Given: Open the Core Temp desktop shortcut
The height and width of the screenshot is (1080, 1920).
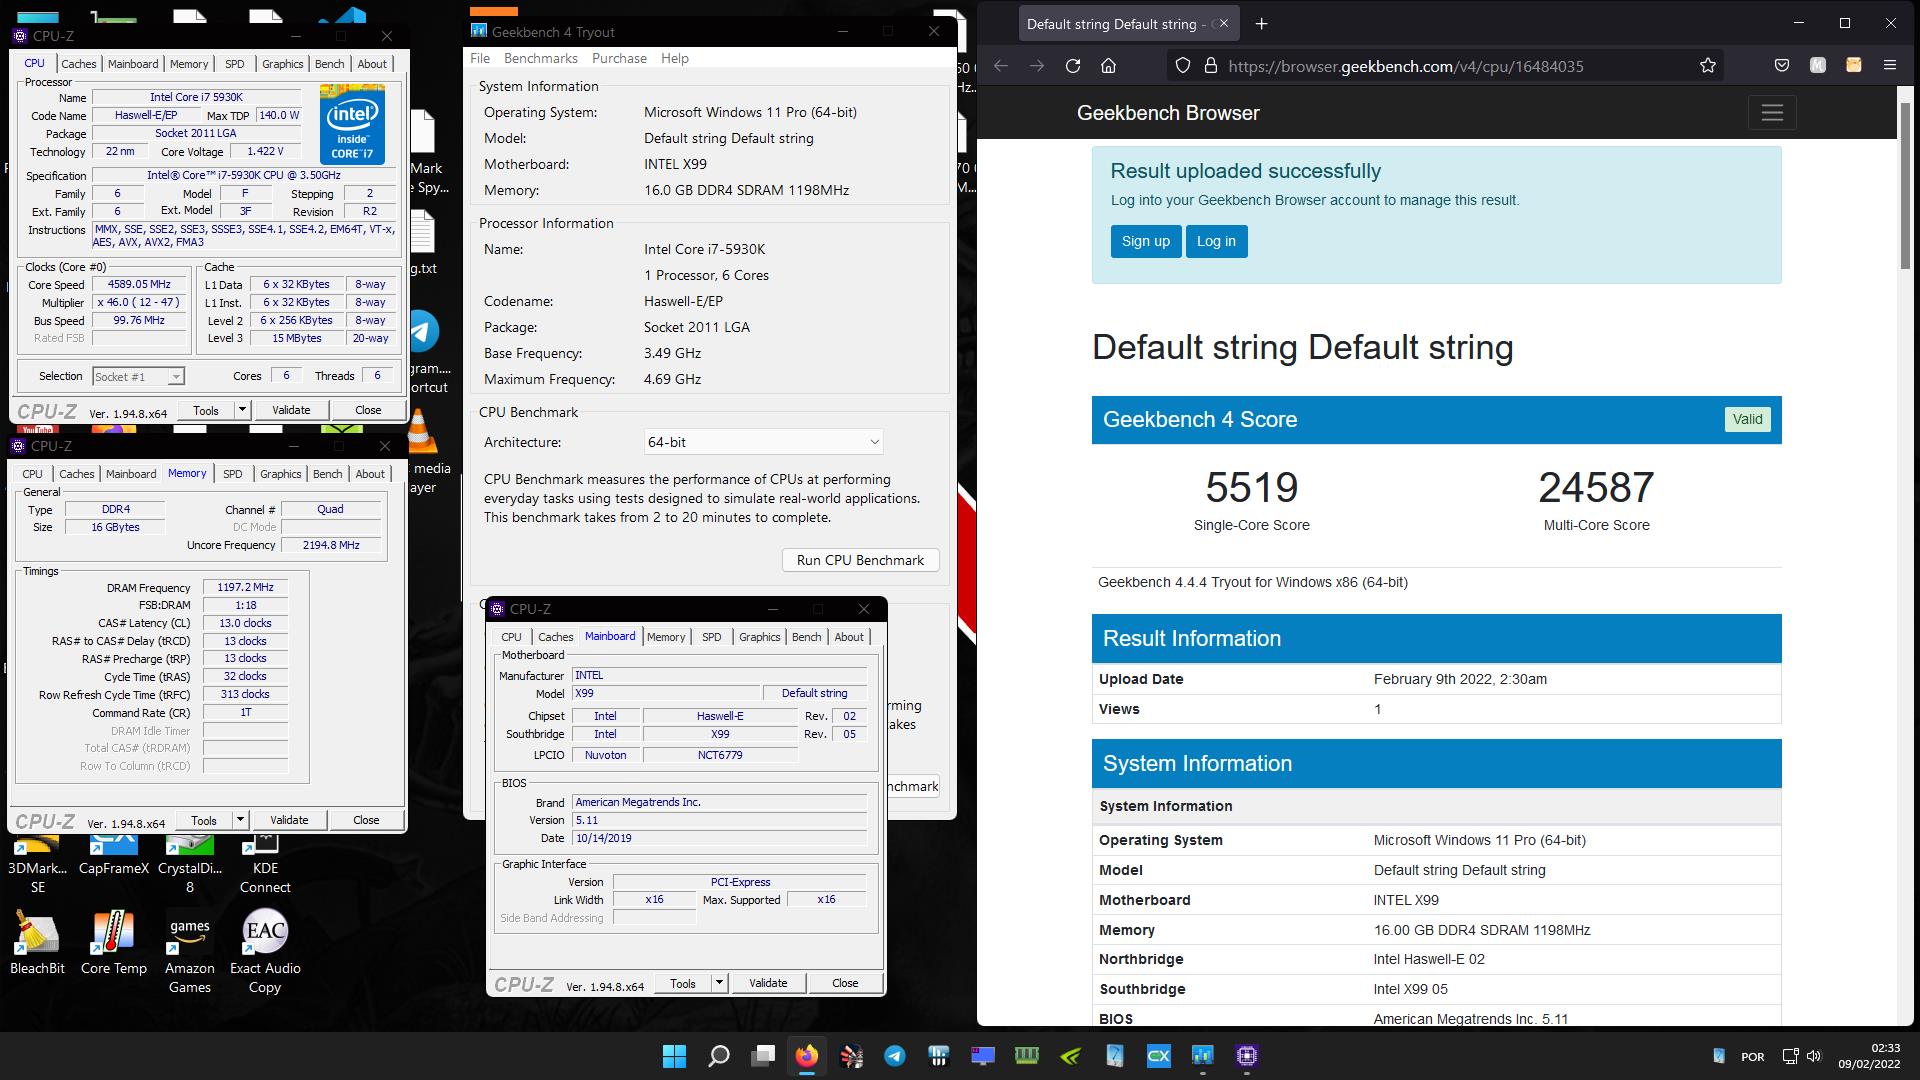Looking at the screenshot, I should [x=114, y=943].
